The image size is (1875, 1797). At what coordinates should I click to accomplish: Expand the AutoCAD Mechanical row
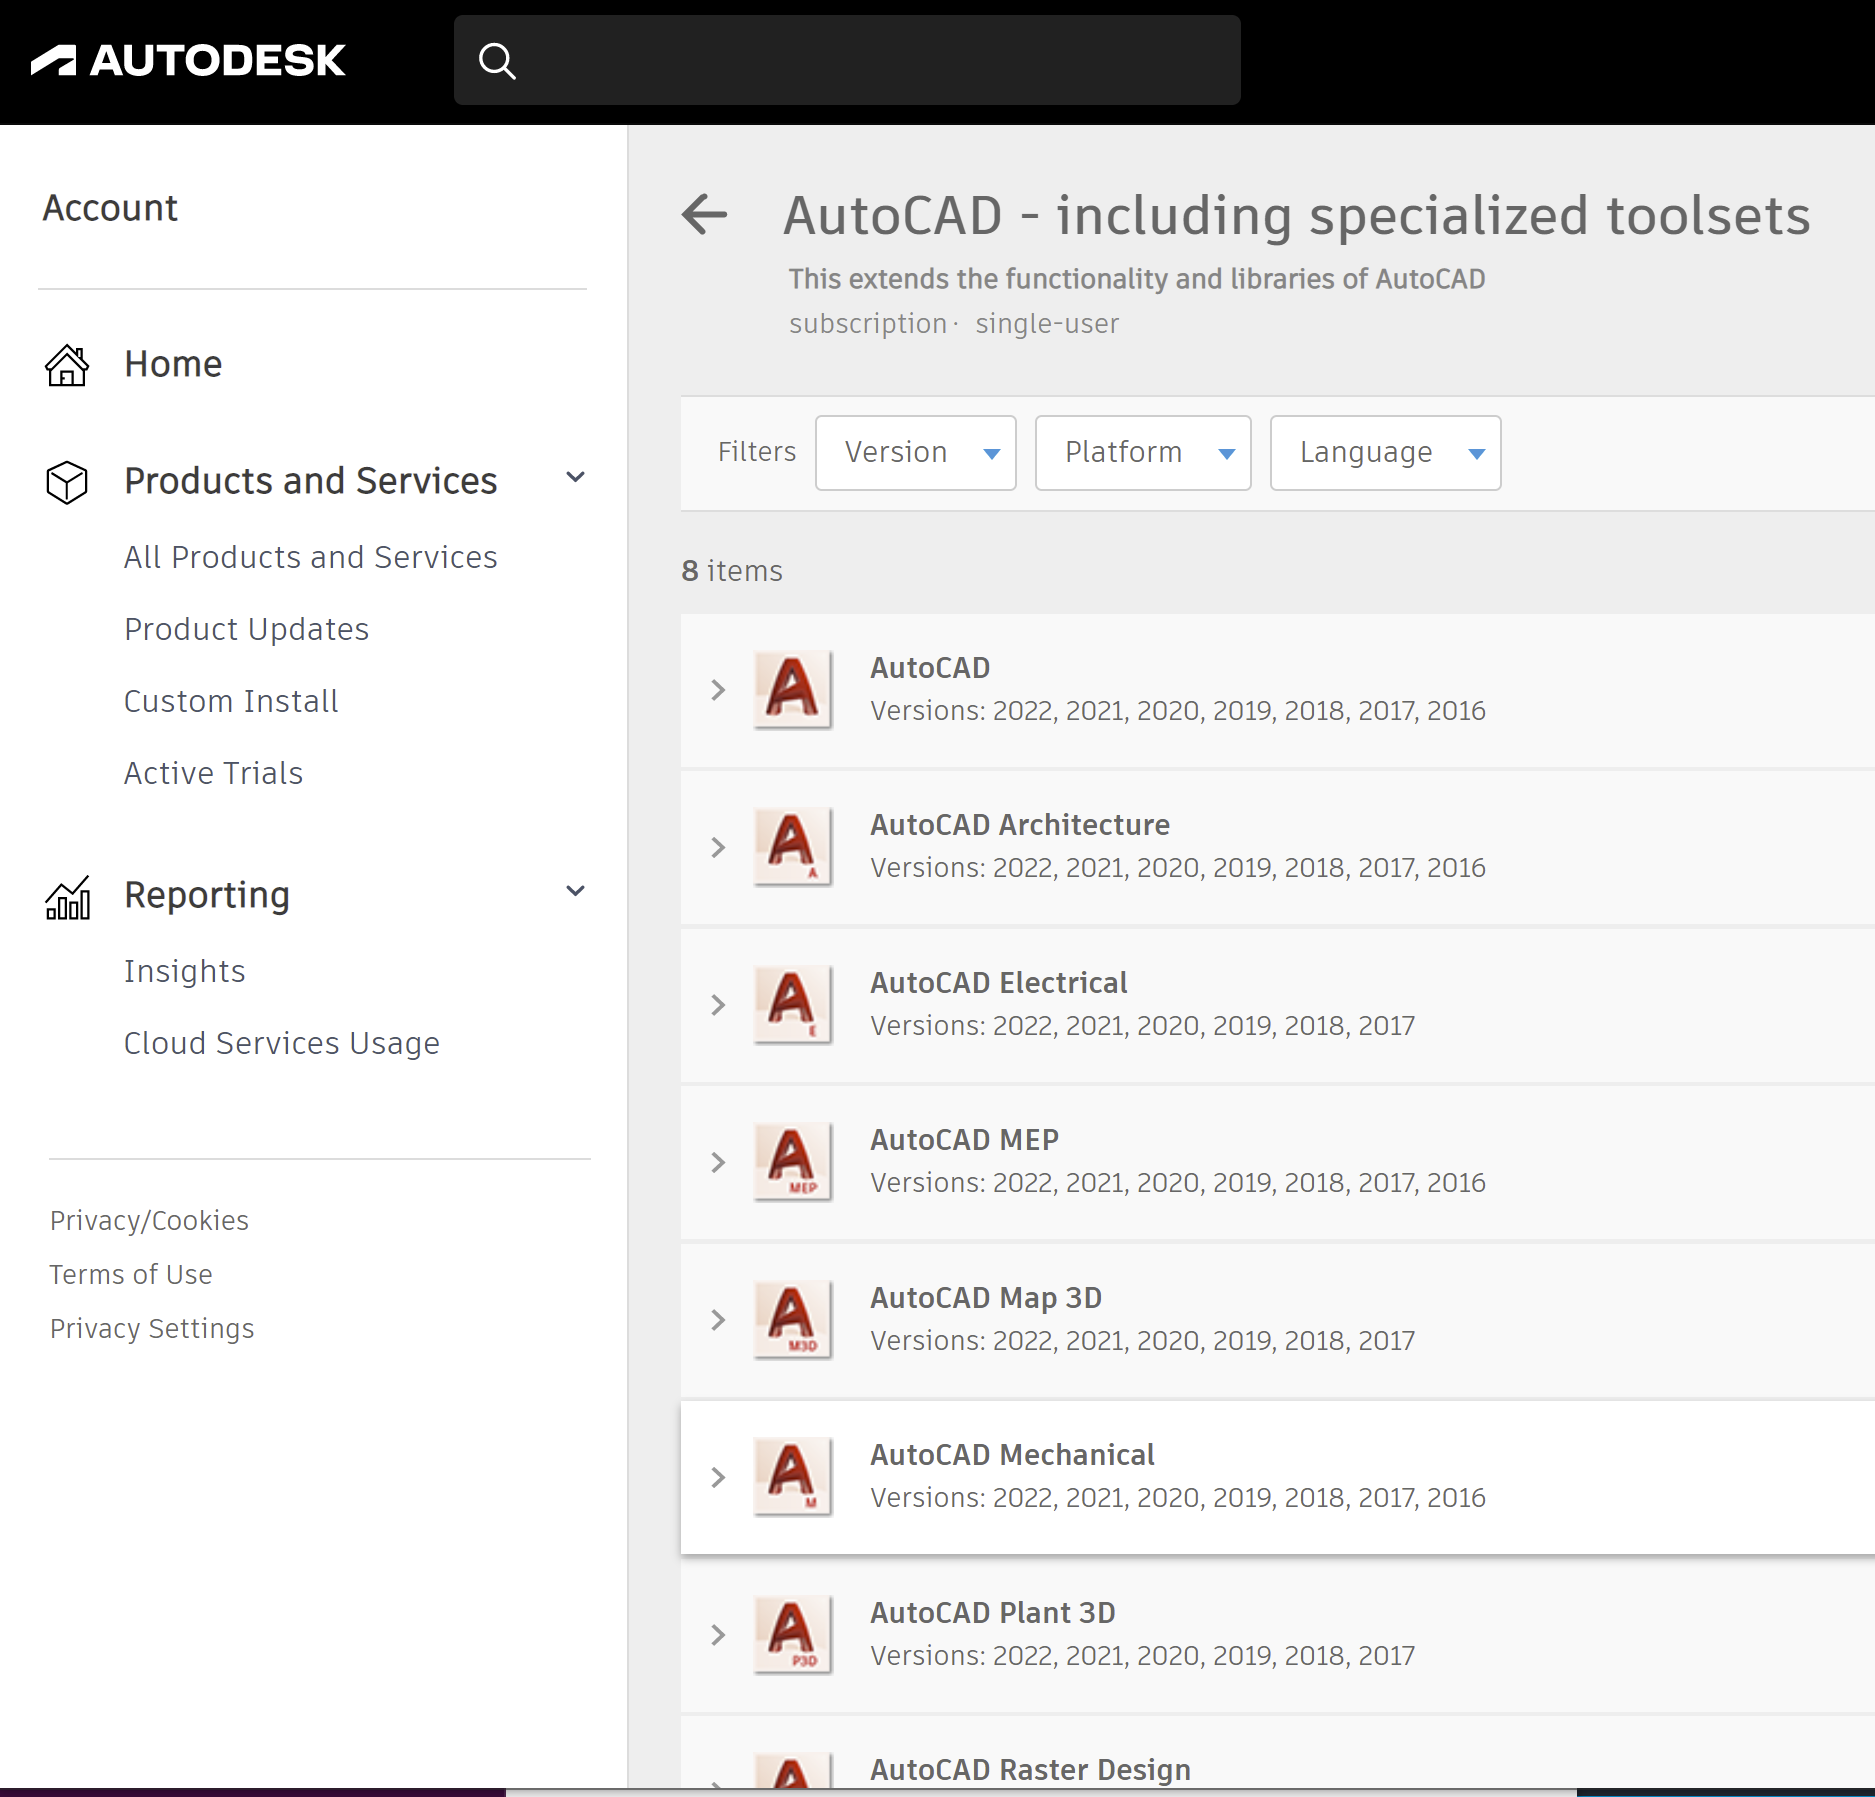pos(718,1477)
